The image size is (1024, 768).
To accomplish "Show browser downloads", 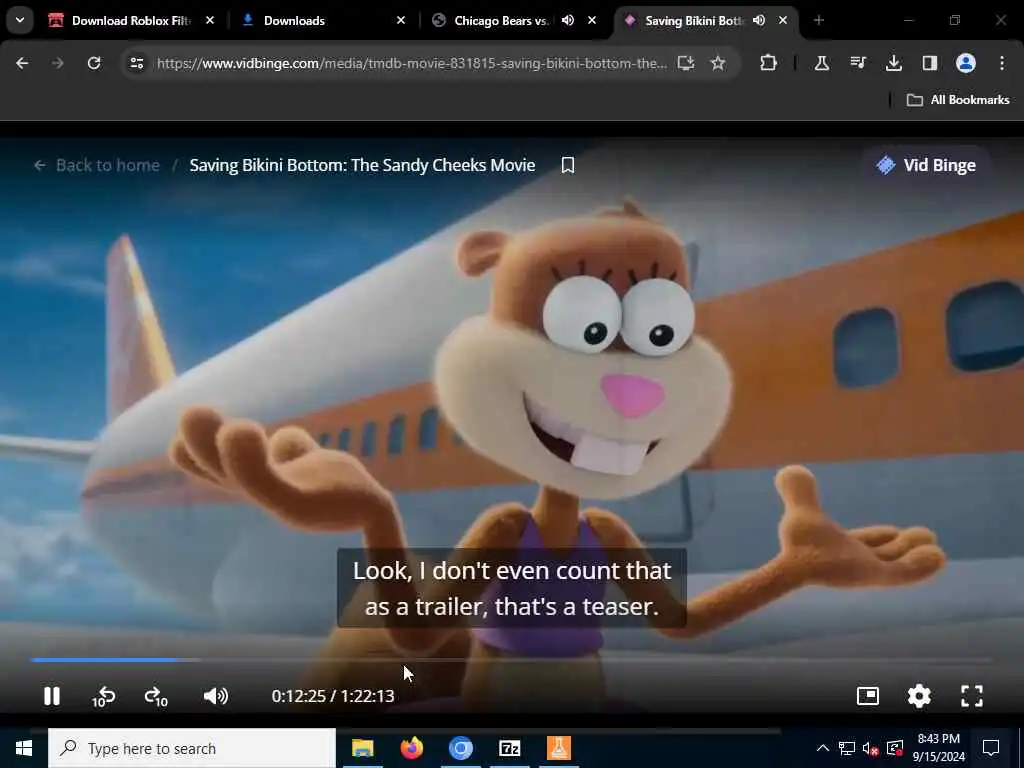I will [893, 63].
